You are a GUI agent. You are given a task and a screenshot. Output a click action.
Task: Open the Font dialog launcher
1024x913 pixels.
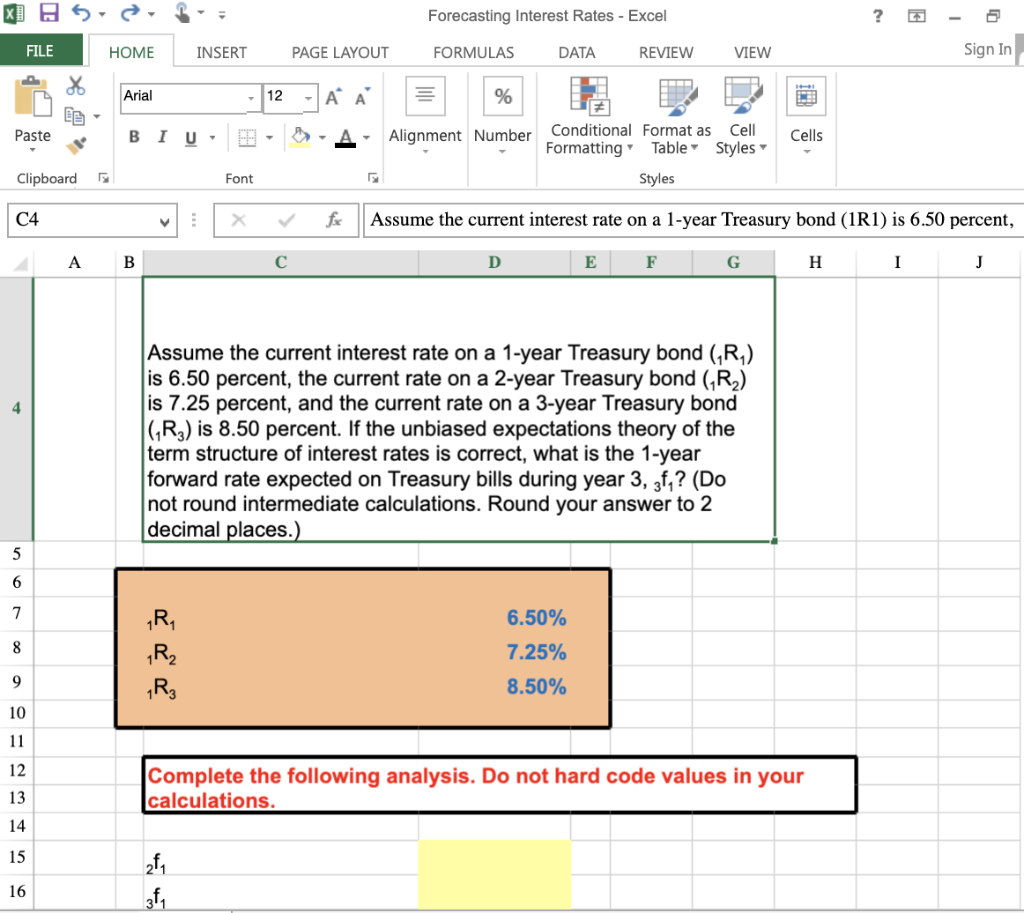click(x=373, y=178)
